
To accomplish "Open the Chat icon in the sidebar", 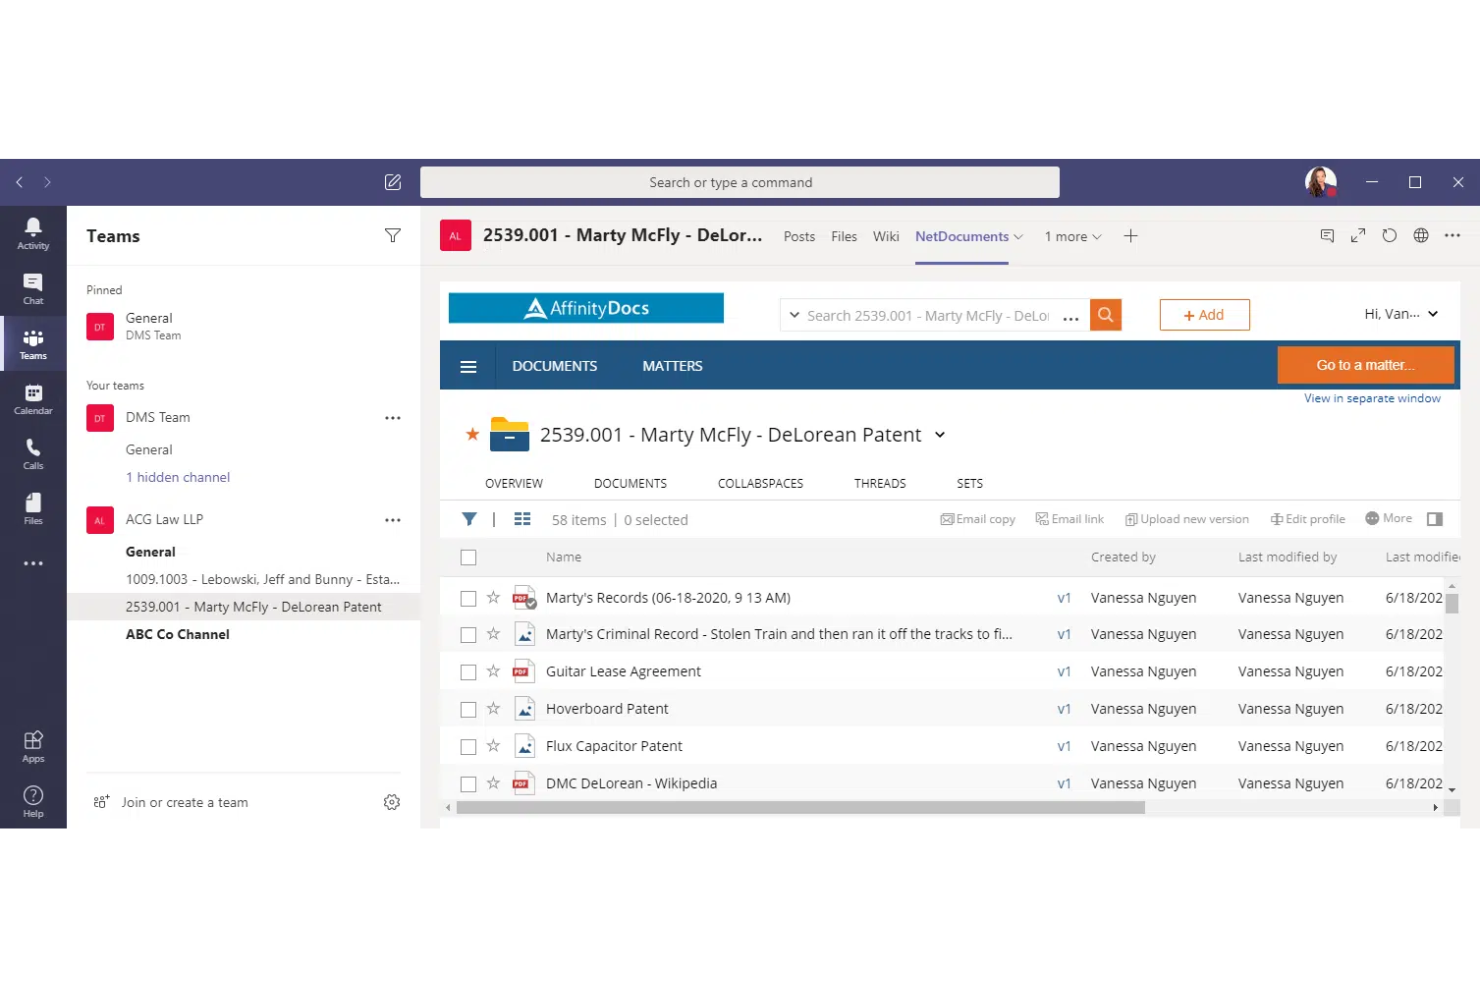I will [x=33, y=289].
